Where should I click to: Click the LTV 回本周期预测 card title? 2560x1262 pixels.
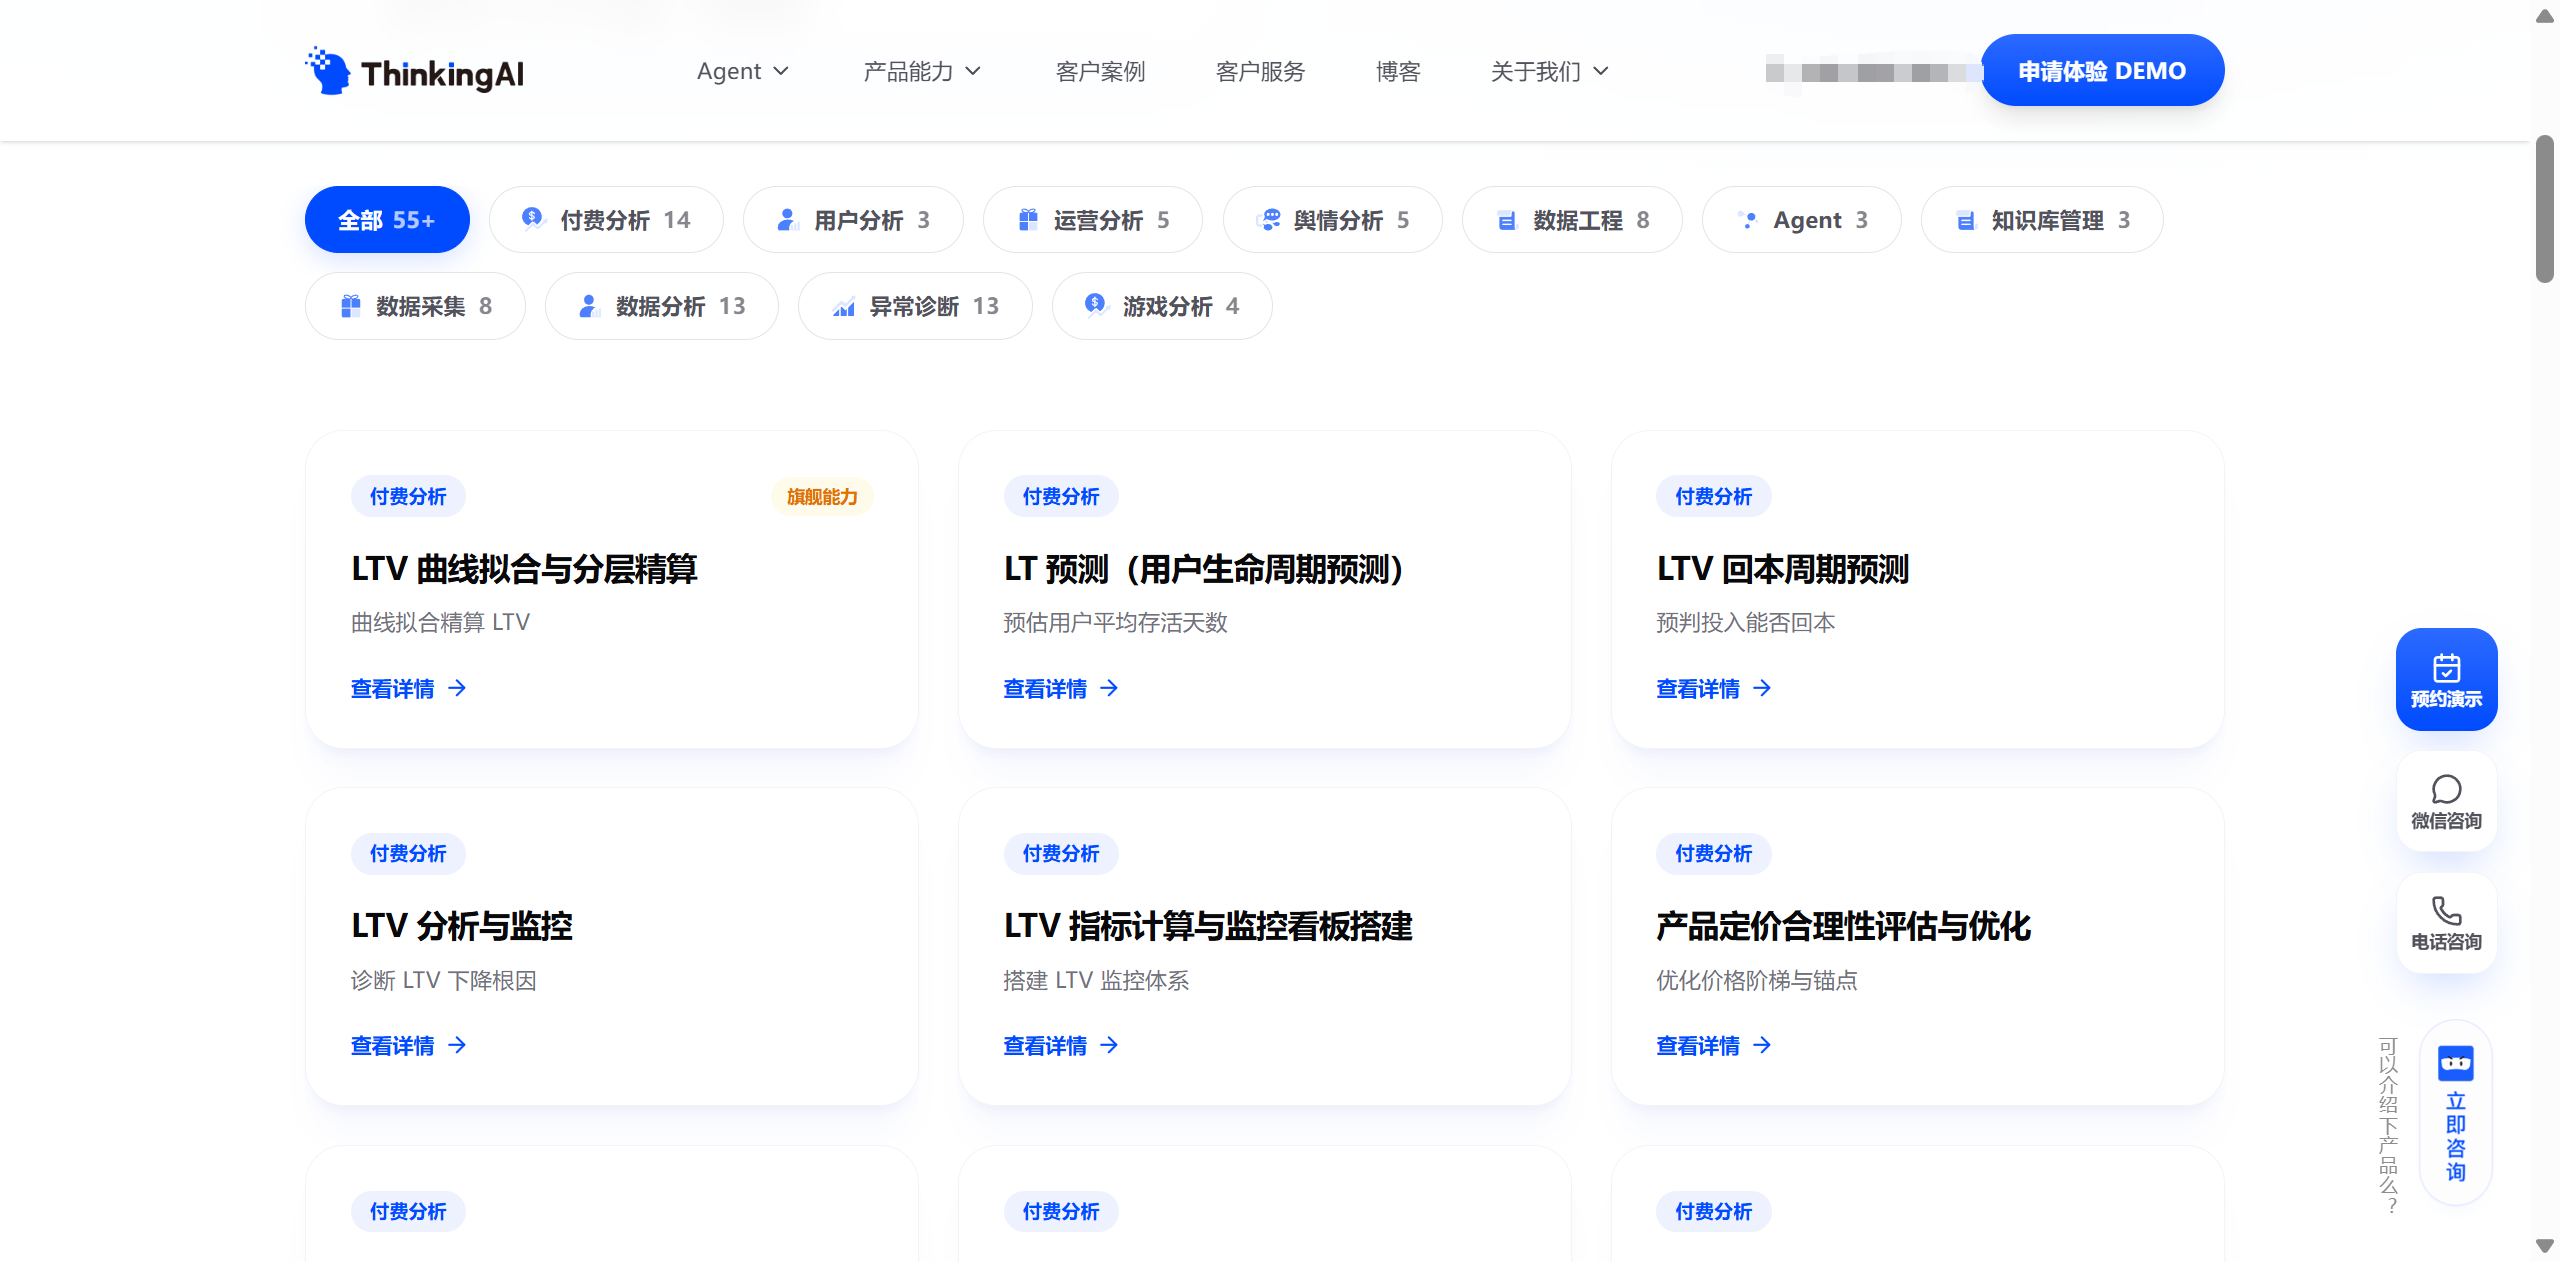point(1783,569)
